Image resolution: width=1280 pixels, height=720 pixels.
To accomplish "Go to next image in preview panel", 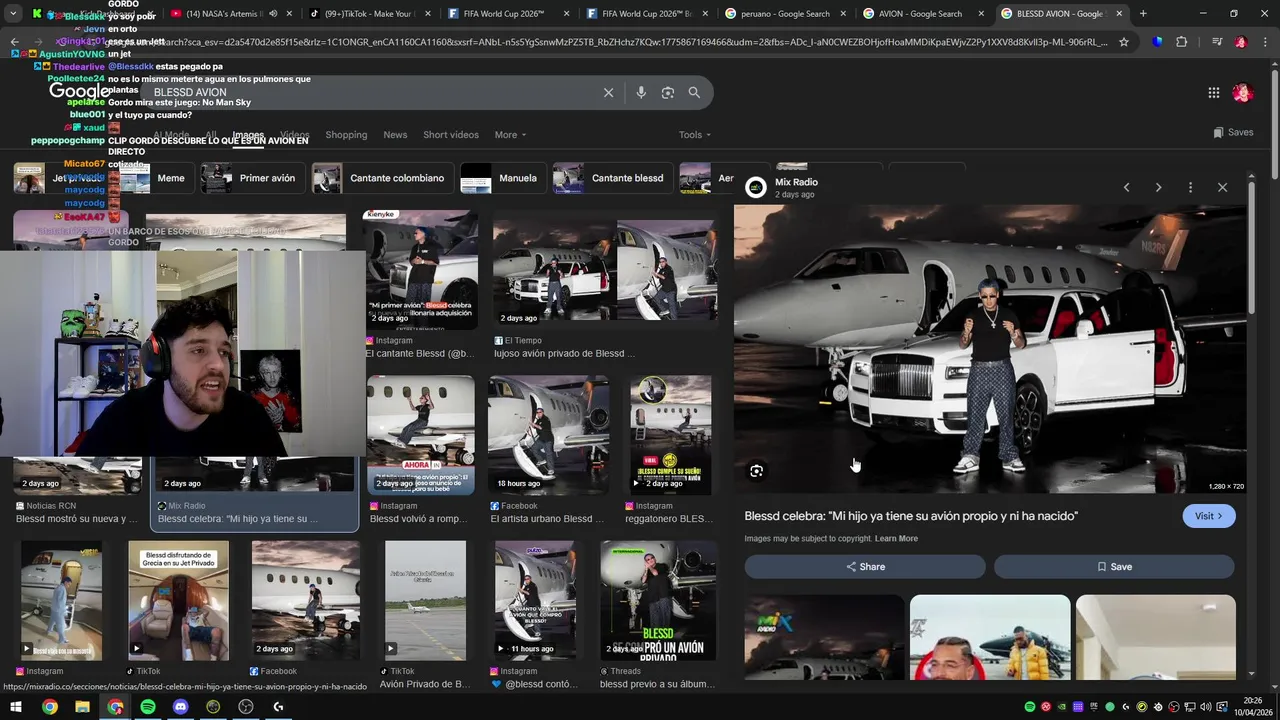I will pos(1158,187).
